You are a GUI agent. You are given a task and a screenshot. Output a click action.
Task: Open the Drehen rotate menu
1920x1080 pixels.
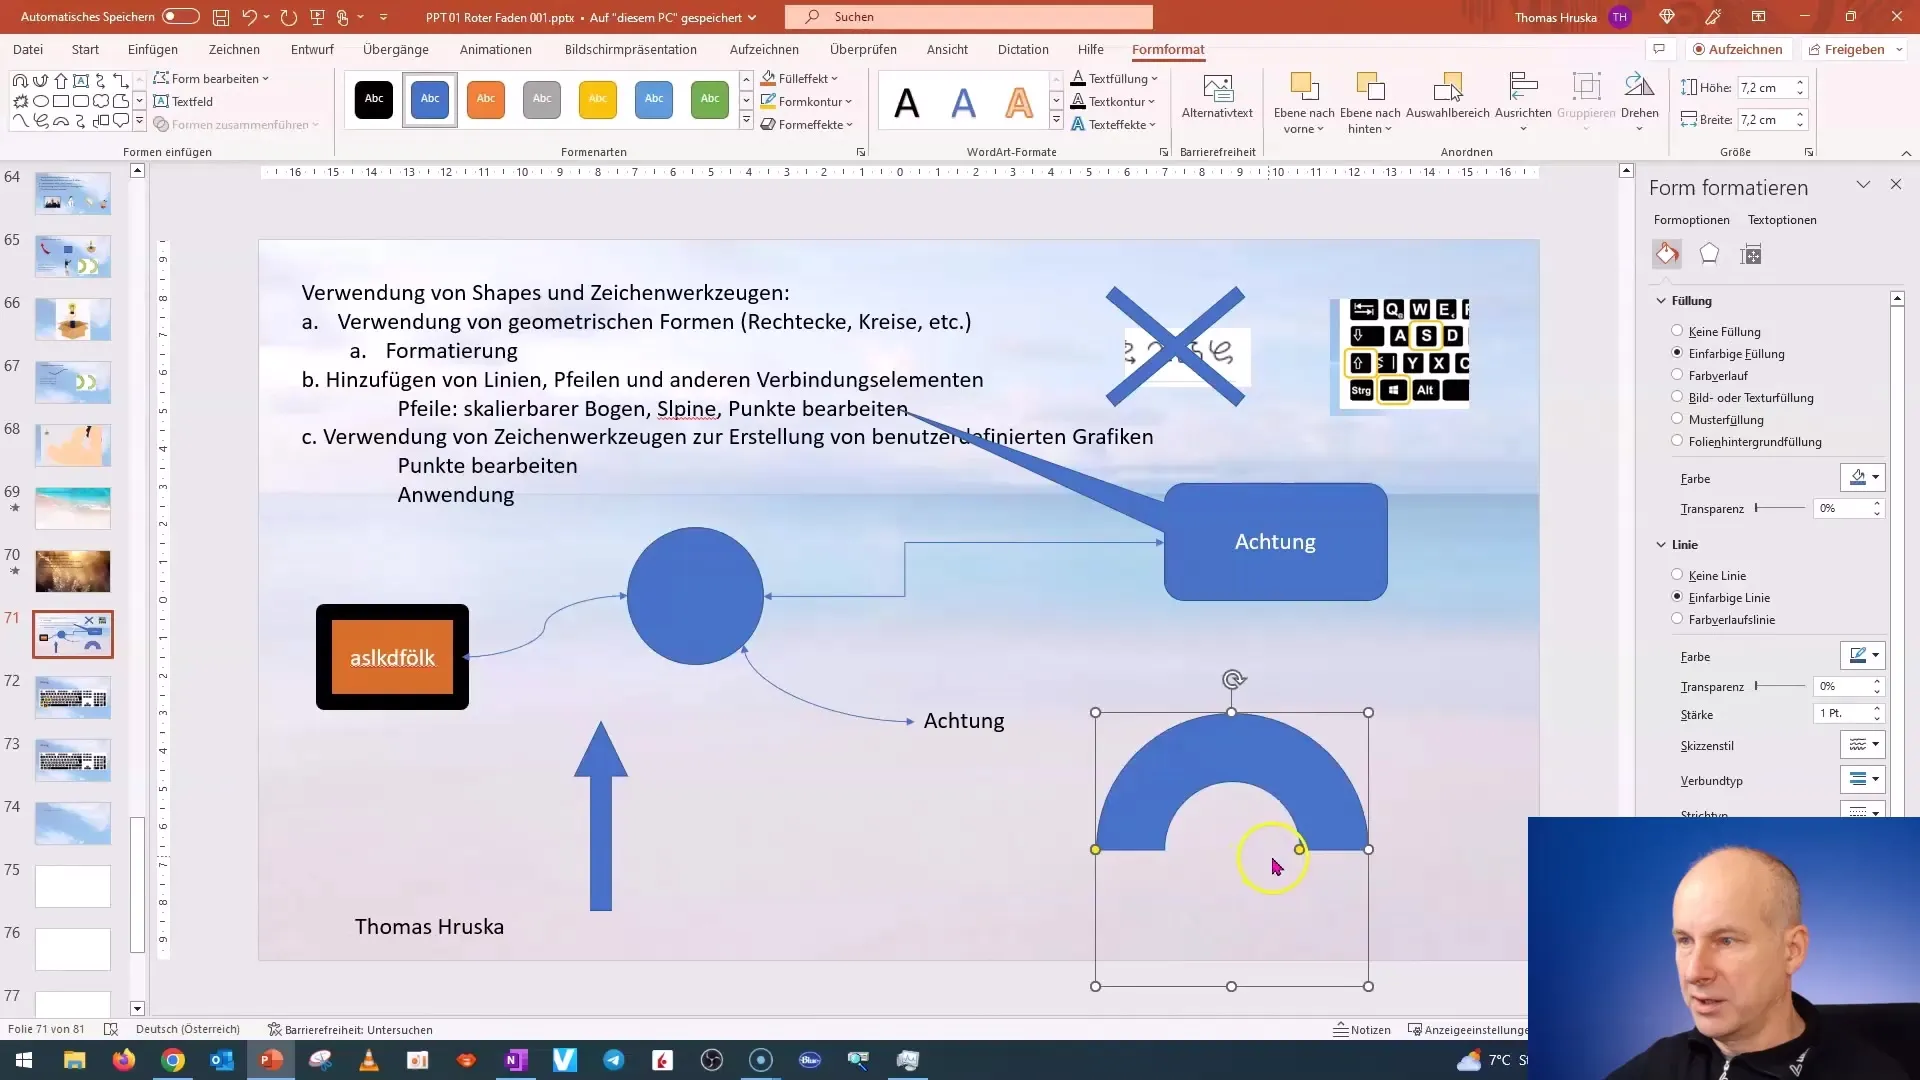coord(1639,100)
